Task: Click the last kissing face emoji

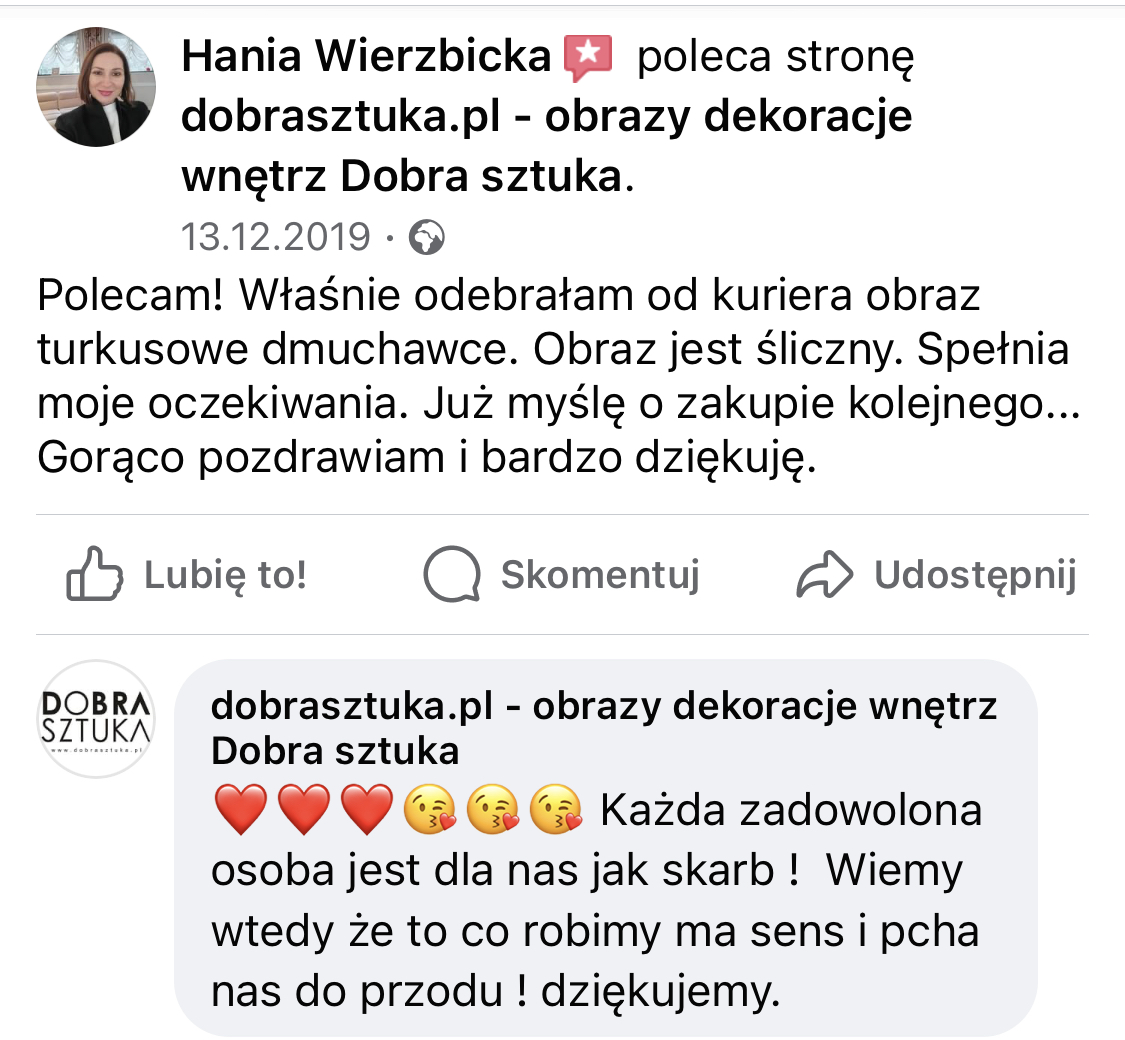Action: coord(557,810)
